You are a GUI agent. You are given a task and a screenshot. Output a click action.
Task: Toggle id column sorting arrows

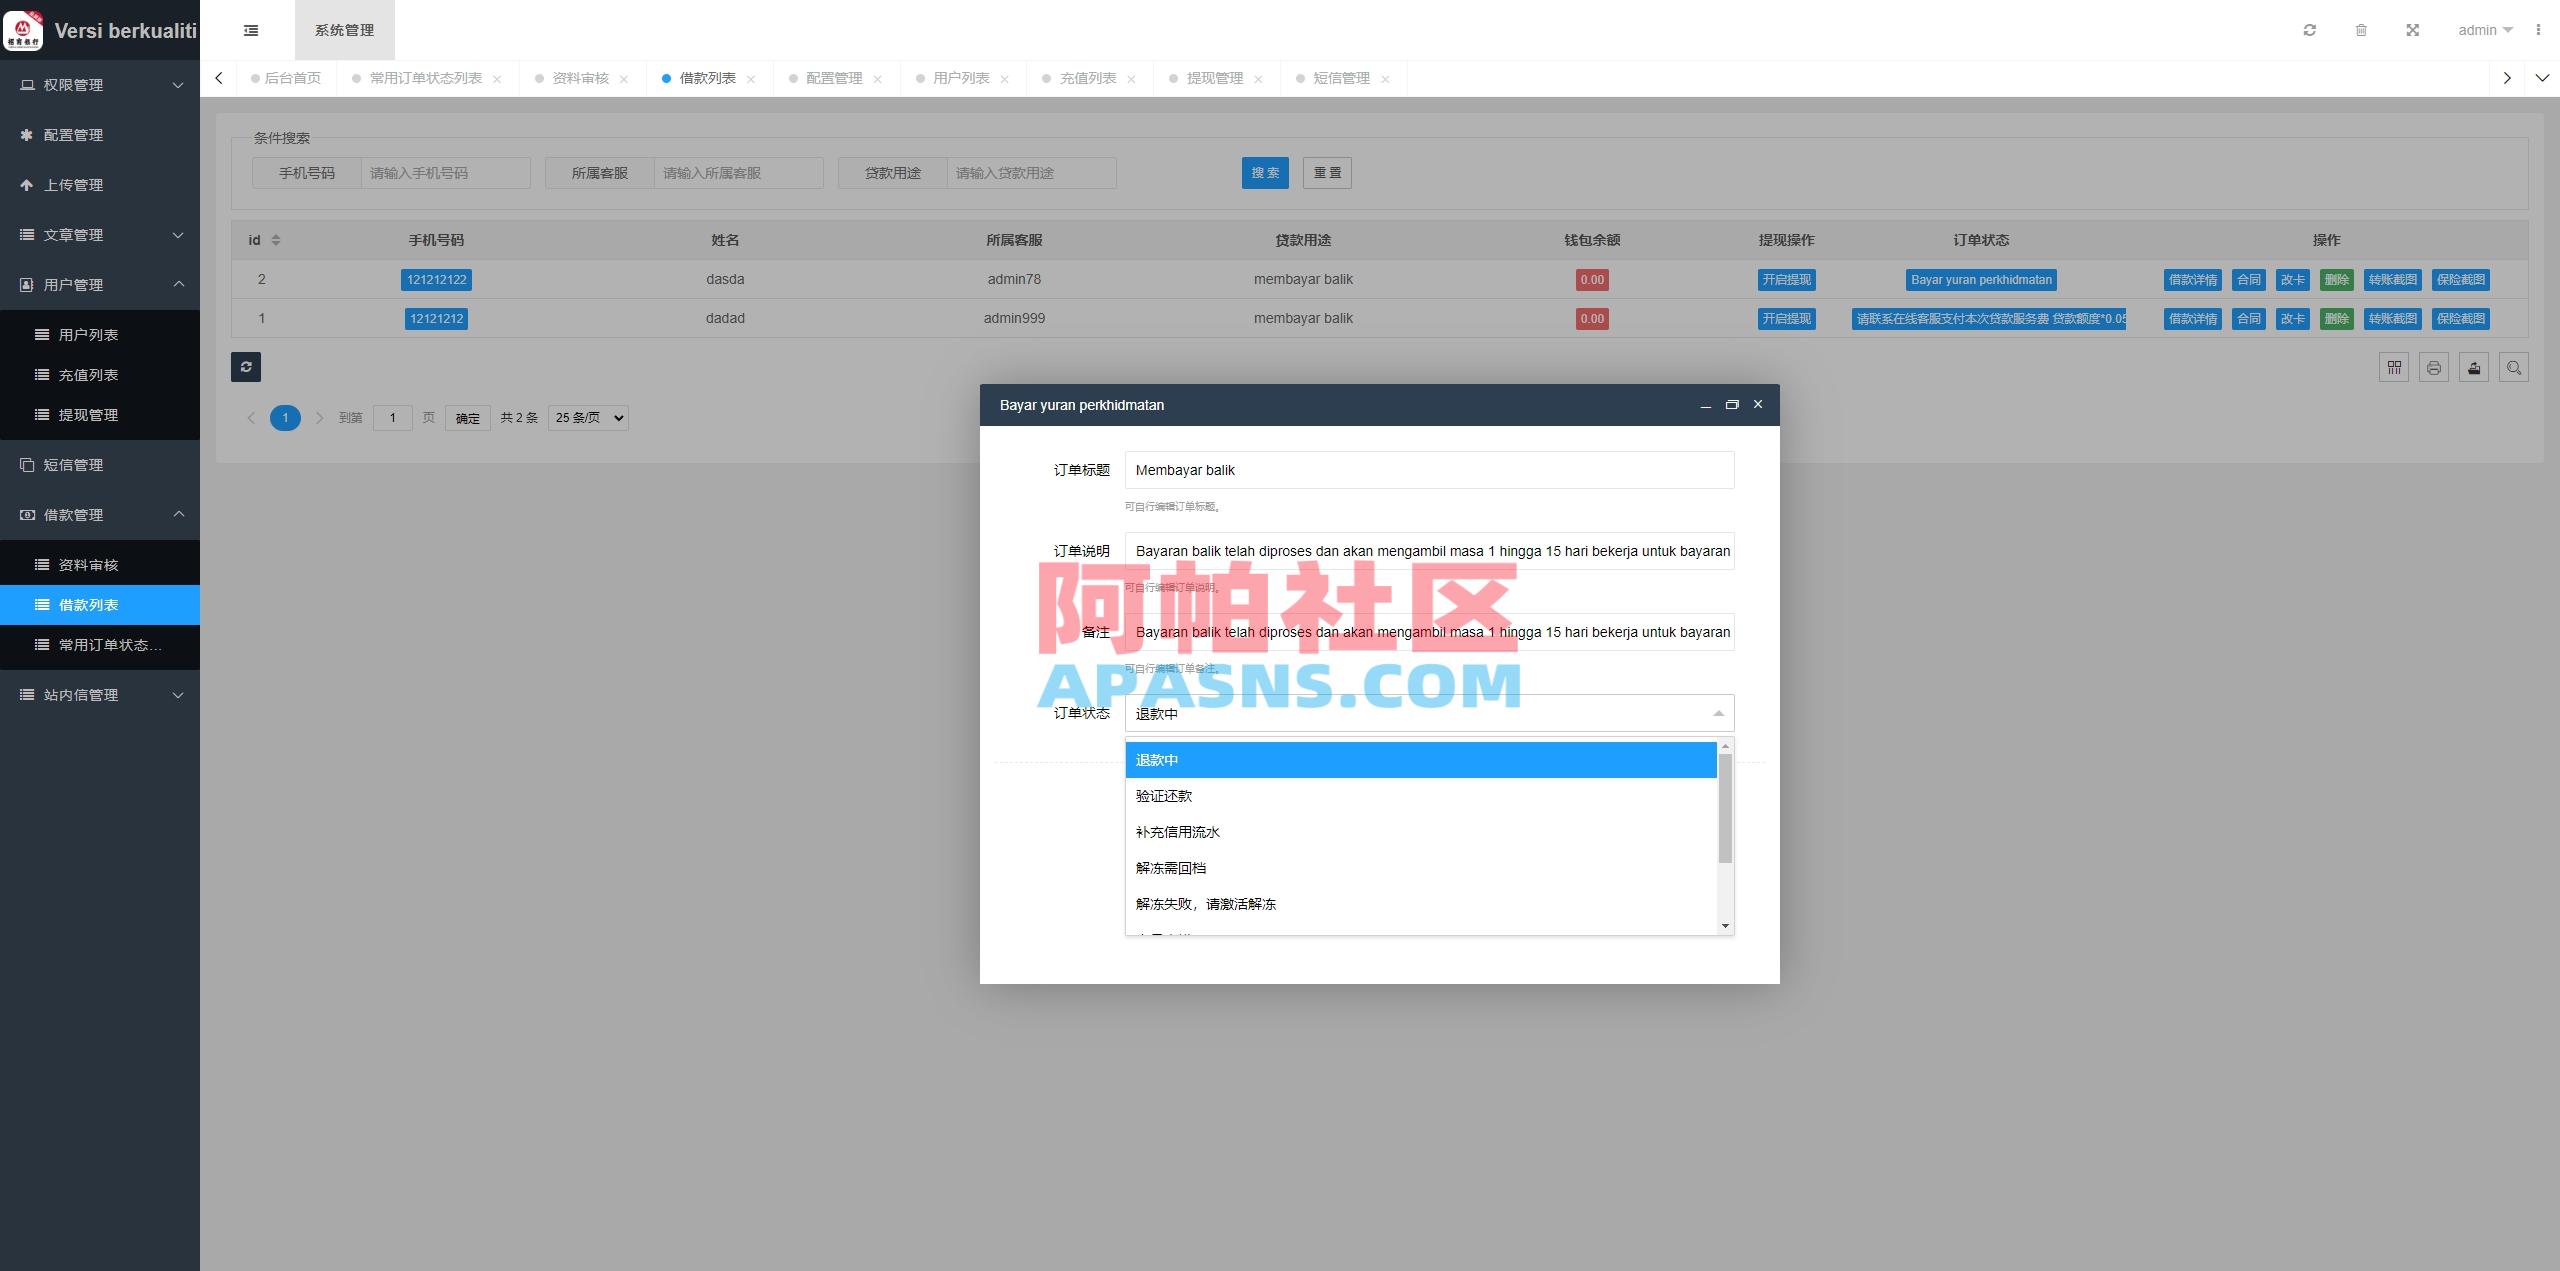coord(276,240)
